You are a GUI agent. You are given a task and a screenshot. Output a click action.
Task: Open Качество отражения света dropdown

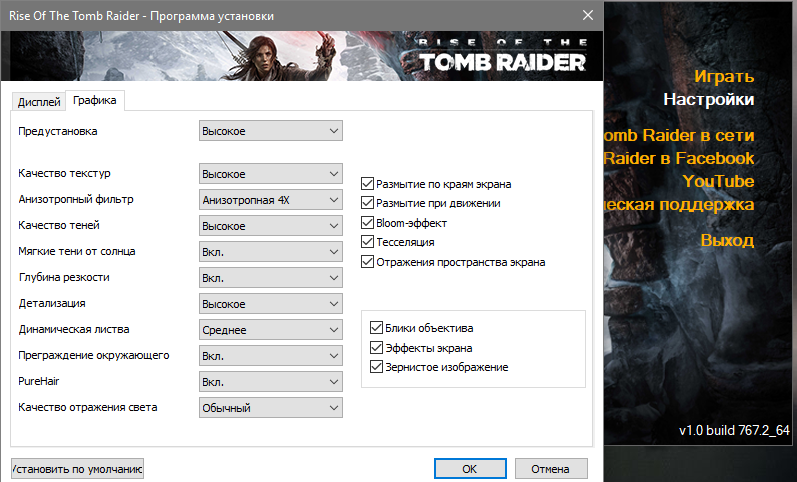pos(270,407)
